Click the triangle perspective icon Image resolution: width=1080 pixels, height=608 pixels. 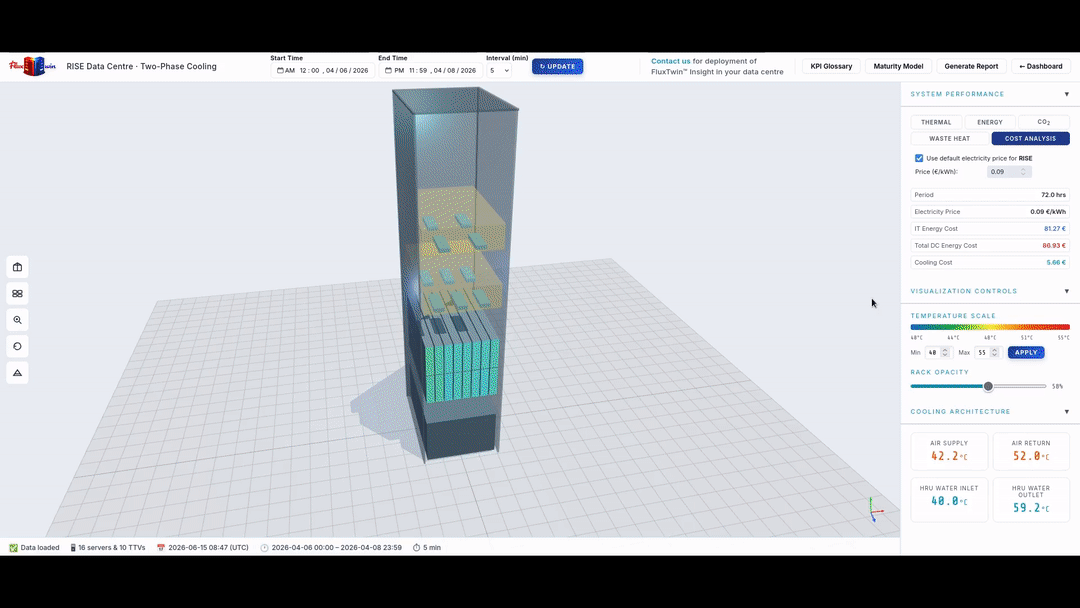[17, 373]
